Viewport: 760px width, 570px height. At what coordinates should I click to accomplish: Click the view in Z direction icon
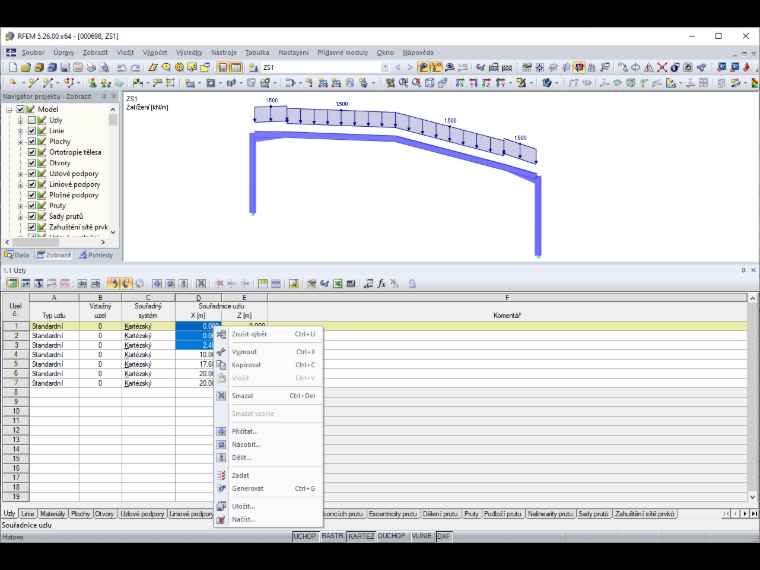coord(486,83)
